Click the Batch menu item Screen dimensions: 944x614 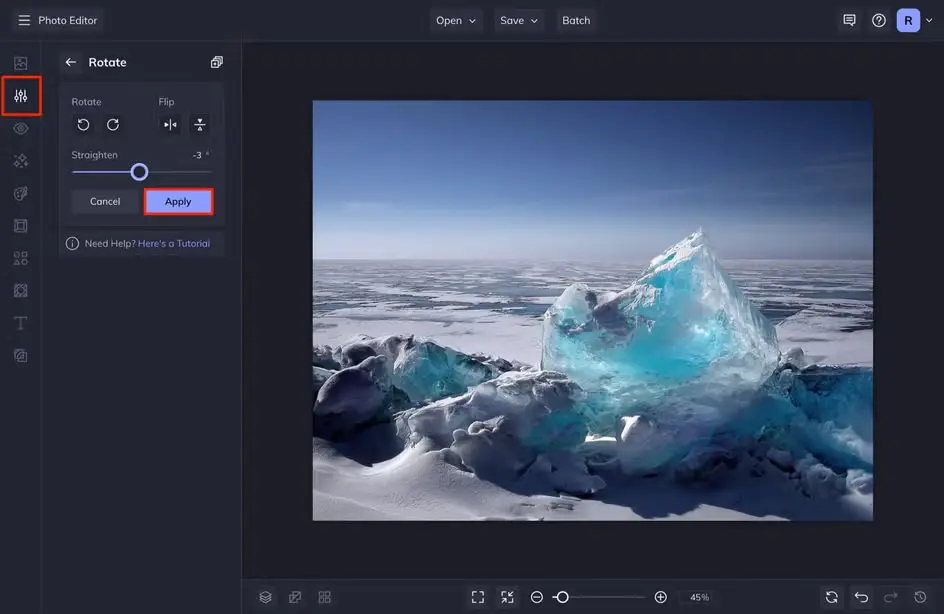576,20
